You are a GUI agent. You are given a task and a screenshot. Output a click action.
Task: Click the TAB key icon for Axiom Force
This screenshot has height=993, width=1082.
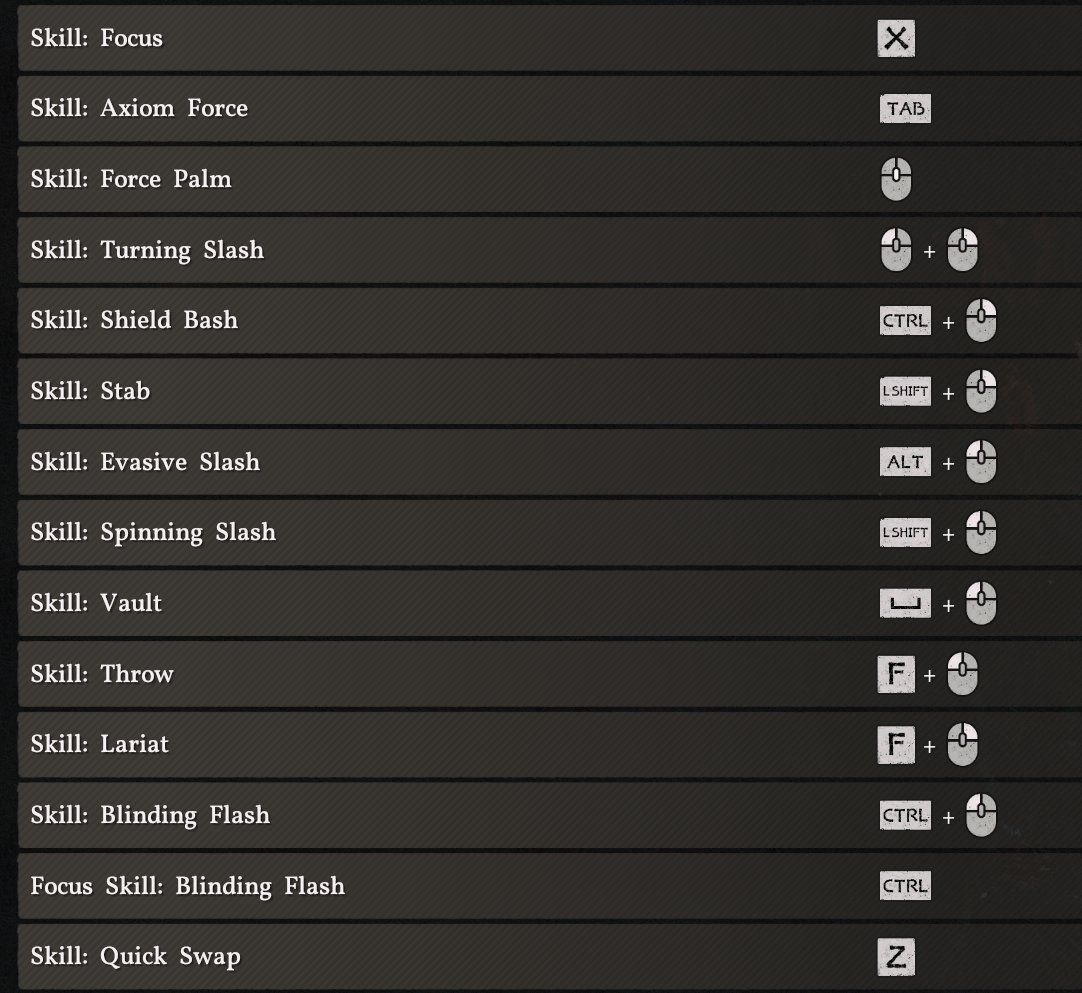(x=905, y=109)
